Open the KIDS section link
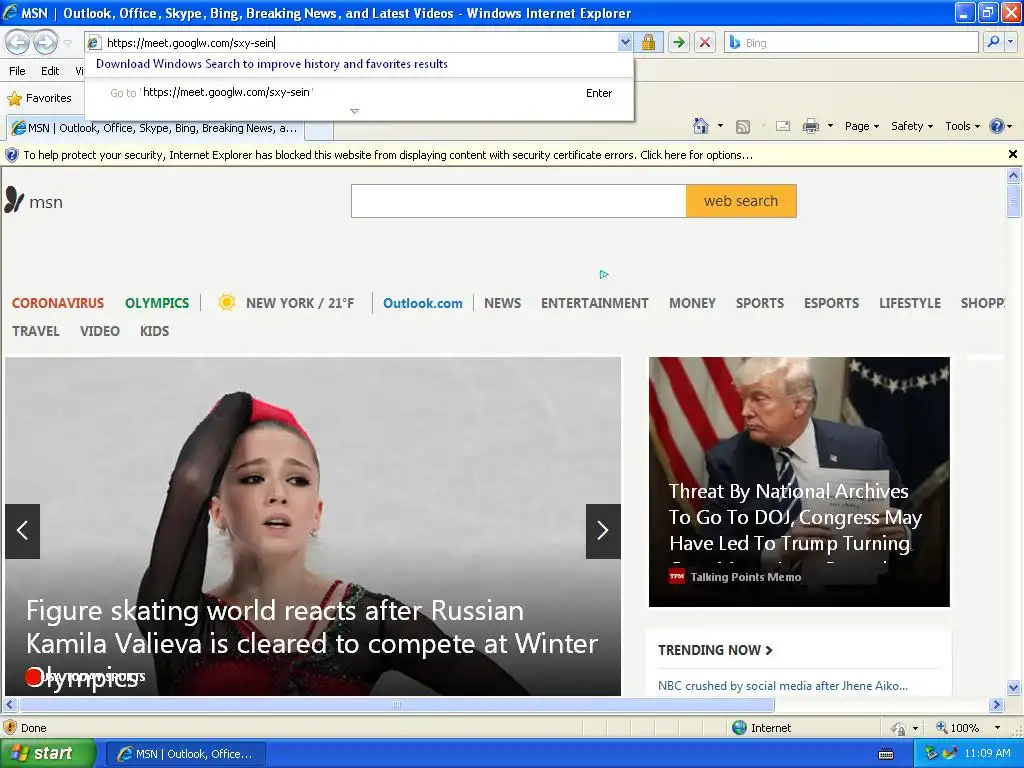This screenshot has width=1024, height=768. point(154,331)
